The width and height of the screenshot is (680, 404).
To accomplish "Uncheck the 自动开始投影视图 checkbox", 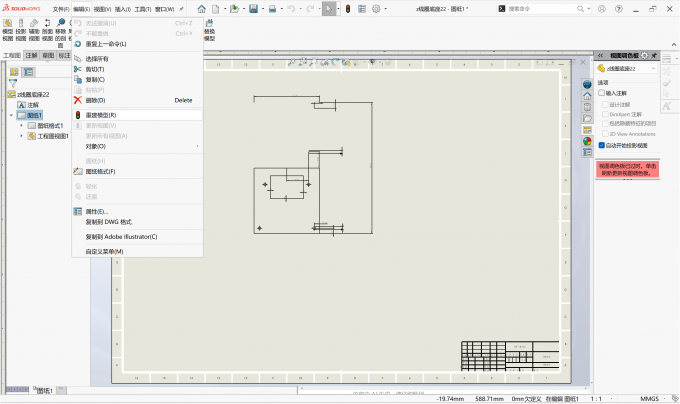I will 602,145.
